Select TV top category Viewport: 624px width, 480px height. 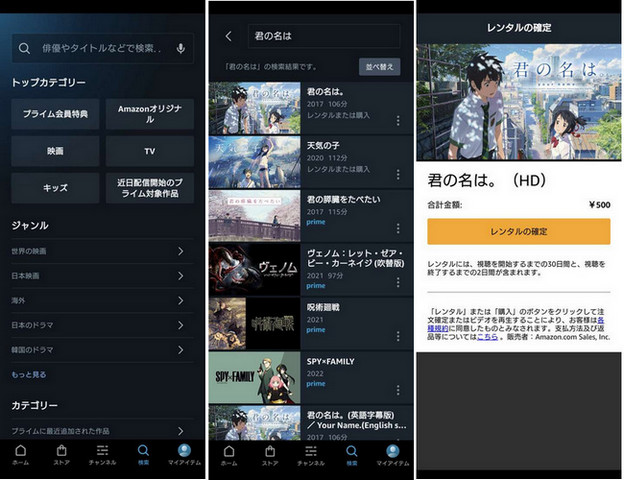point(150,151)
